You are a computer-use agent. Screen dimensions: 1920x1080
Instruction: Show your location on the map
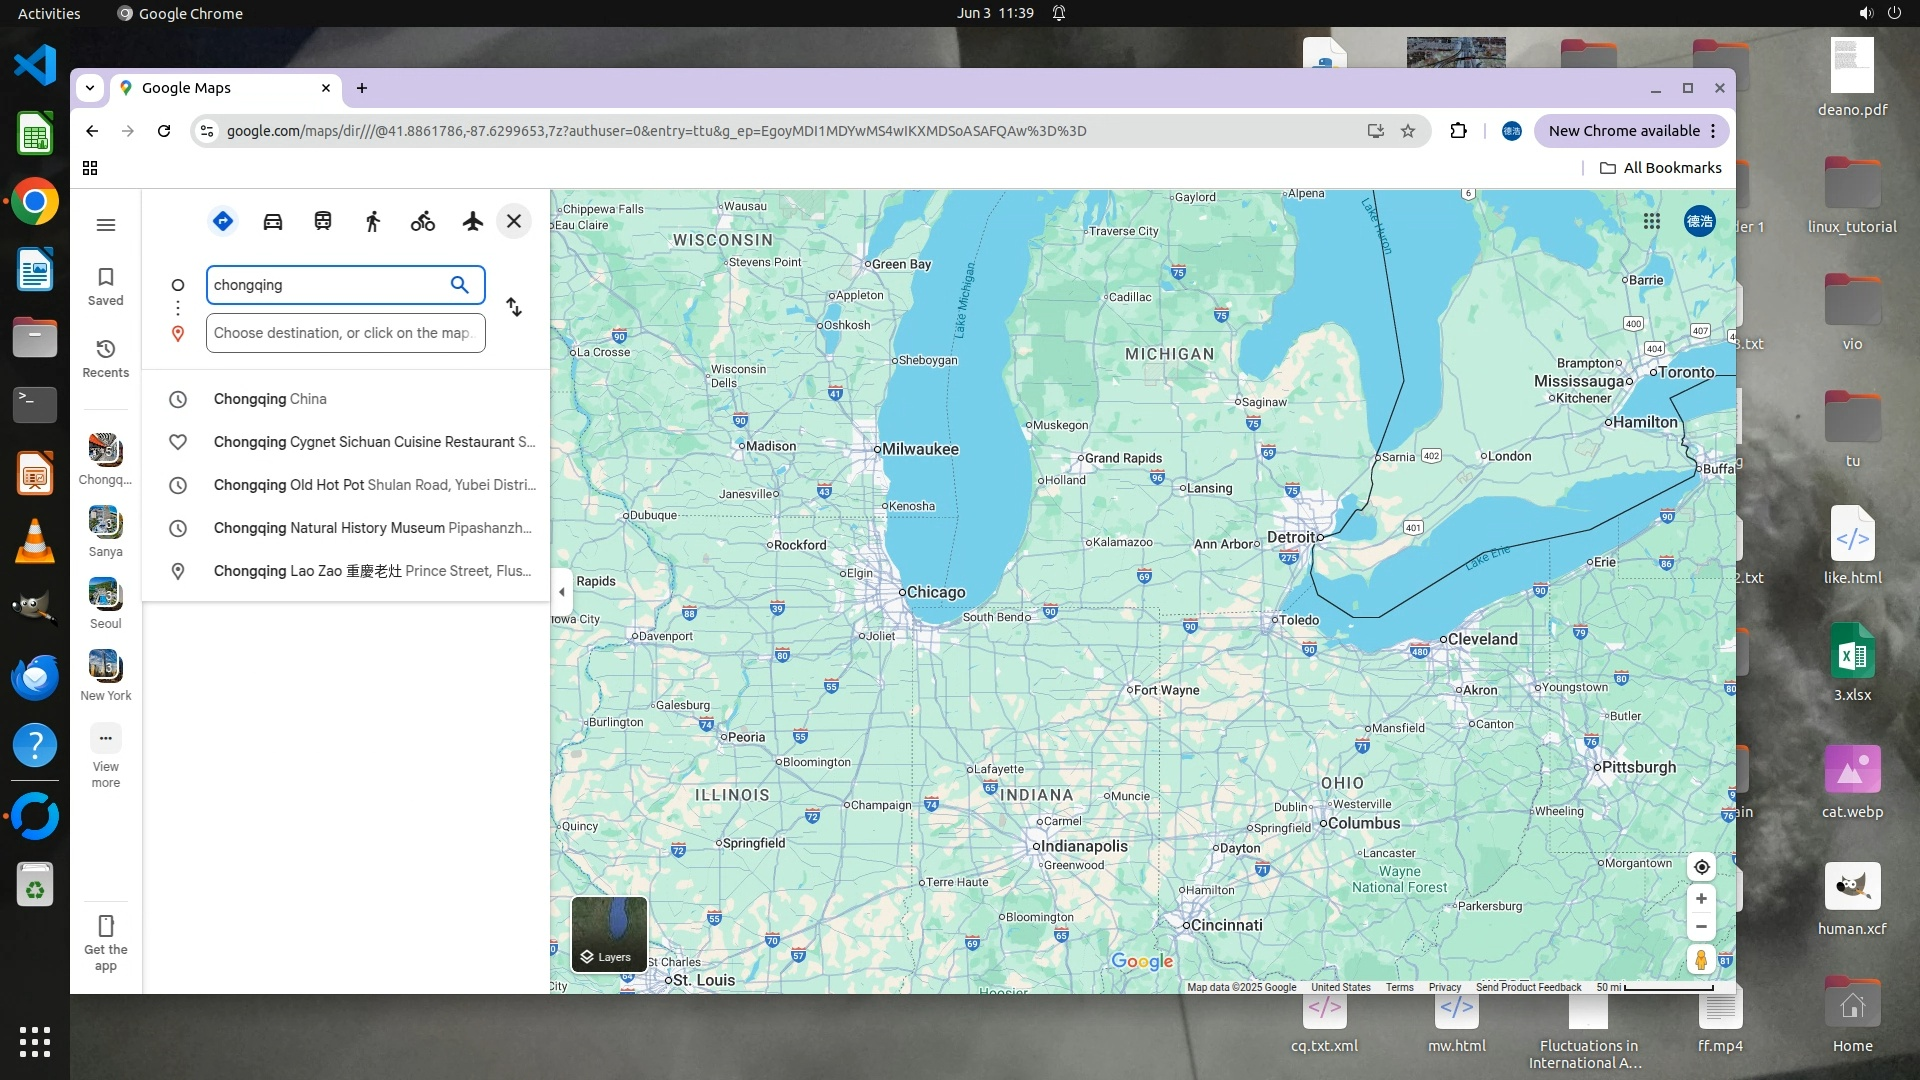point(1701,867)
